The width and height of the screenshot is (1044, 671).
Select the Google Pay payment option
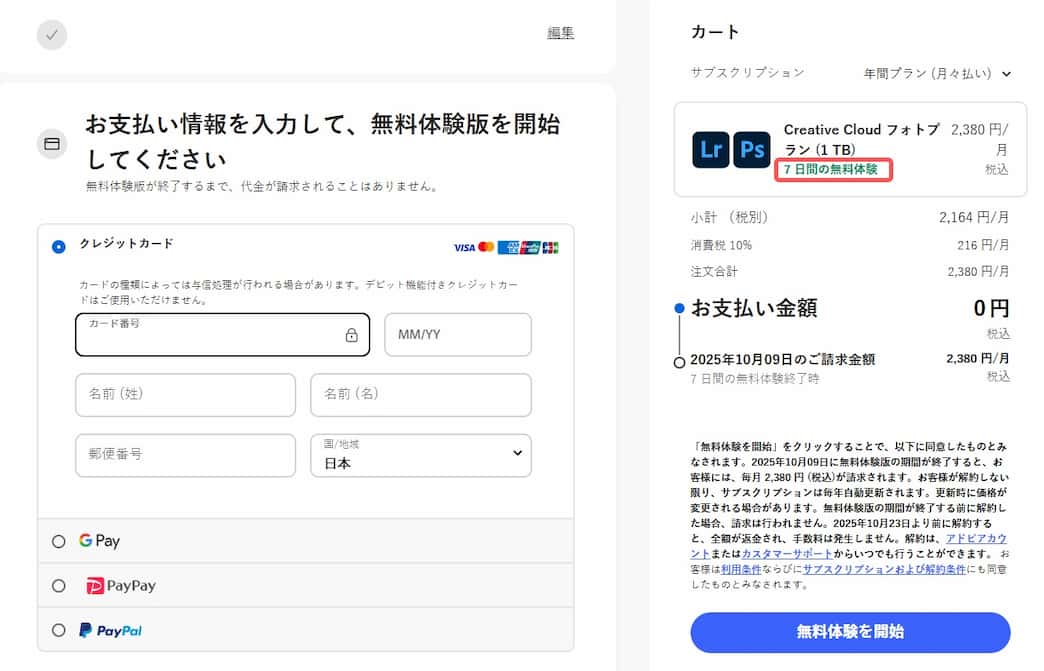pos(58,540)
